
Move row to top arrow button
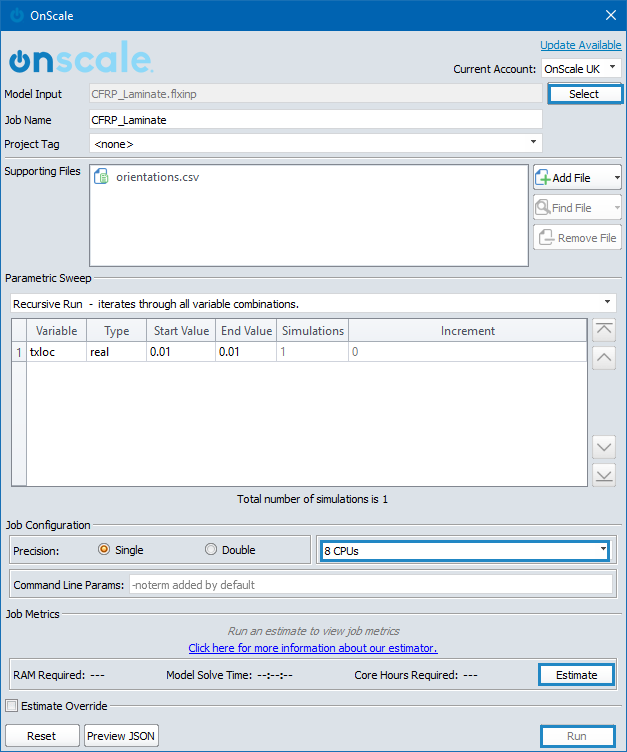603,330
